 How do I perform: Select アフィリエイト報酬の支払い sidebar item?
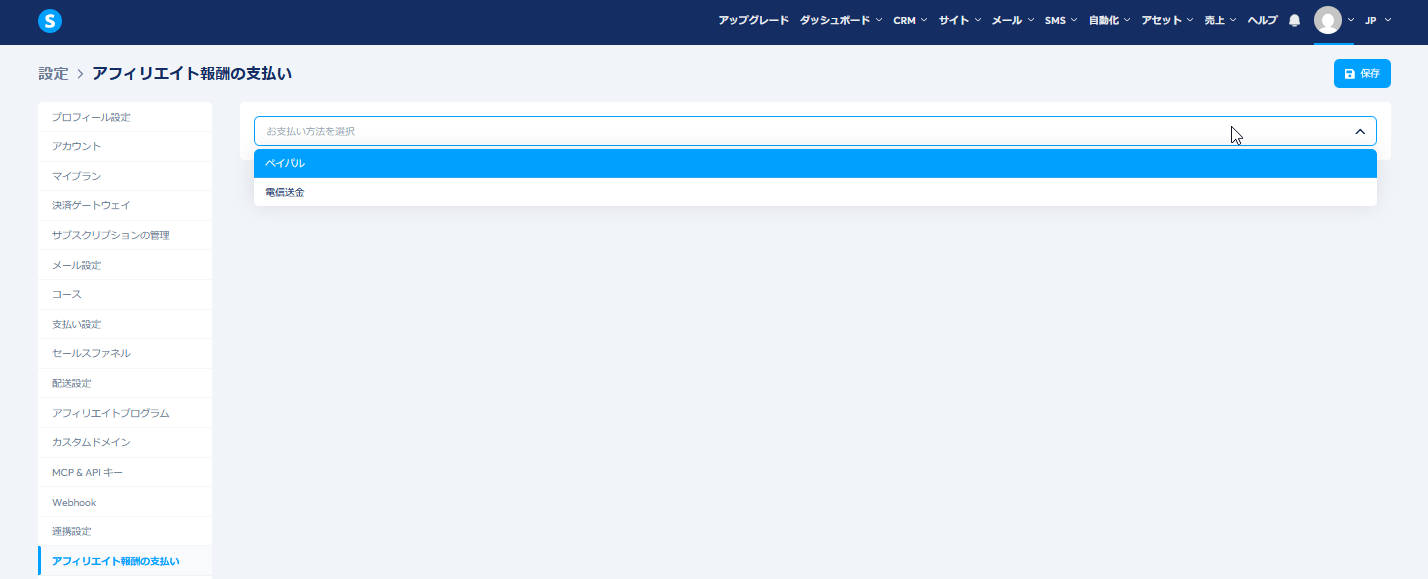(125, 561)
